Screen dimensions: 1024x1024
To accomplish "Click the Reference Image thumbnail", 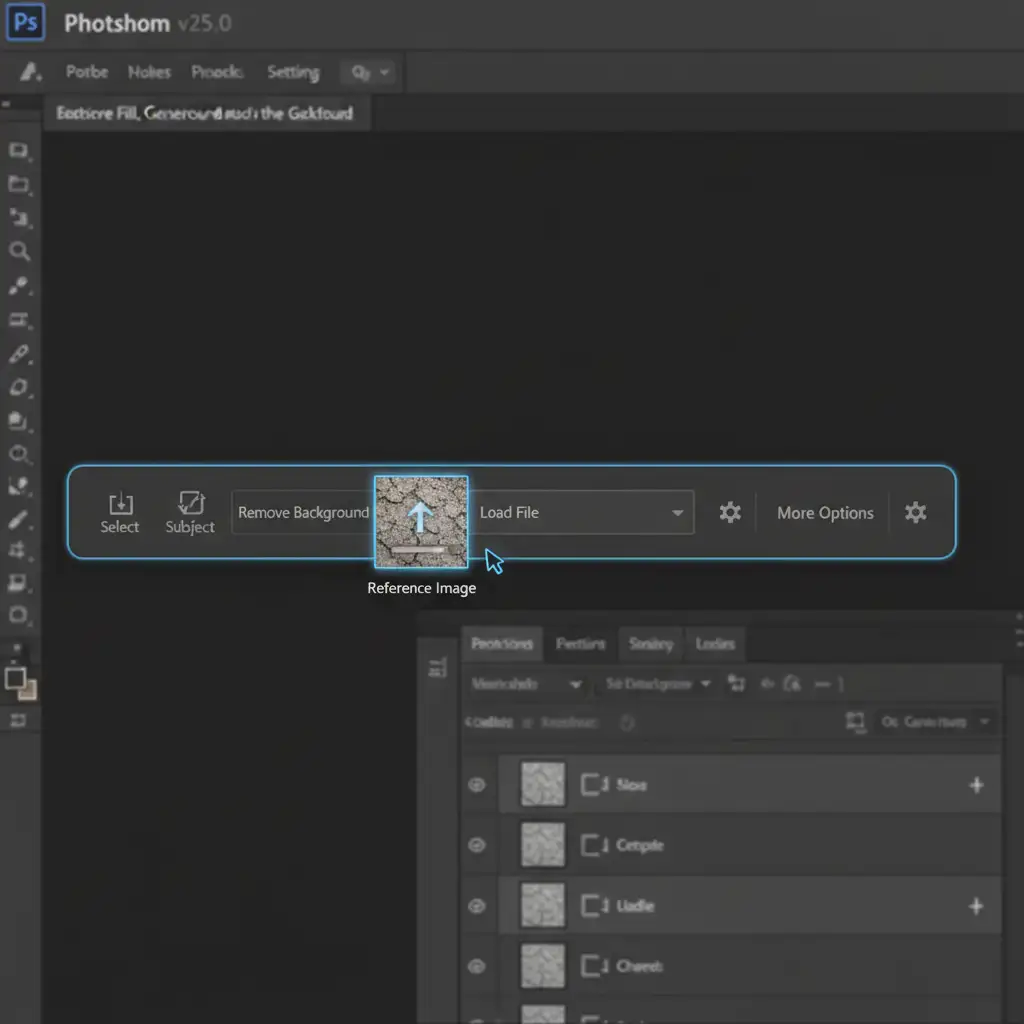I will (421, 521).
